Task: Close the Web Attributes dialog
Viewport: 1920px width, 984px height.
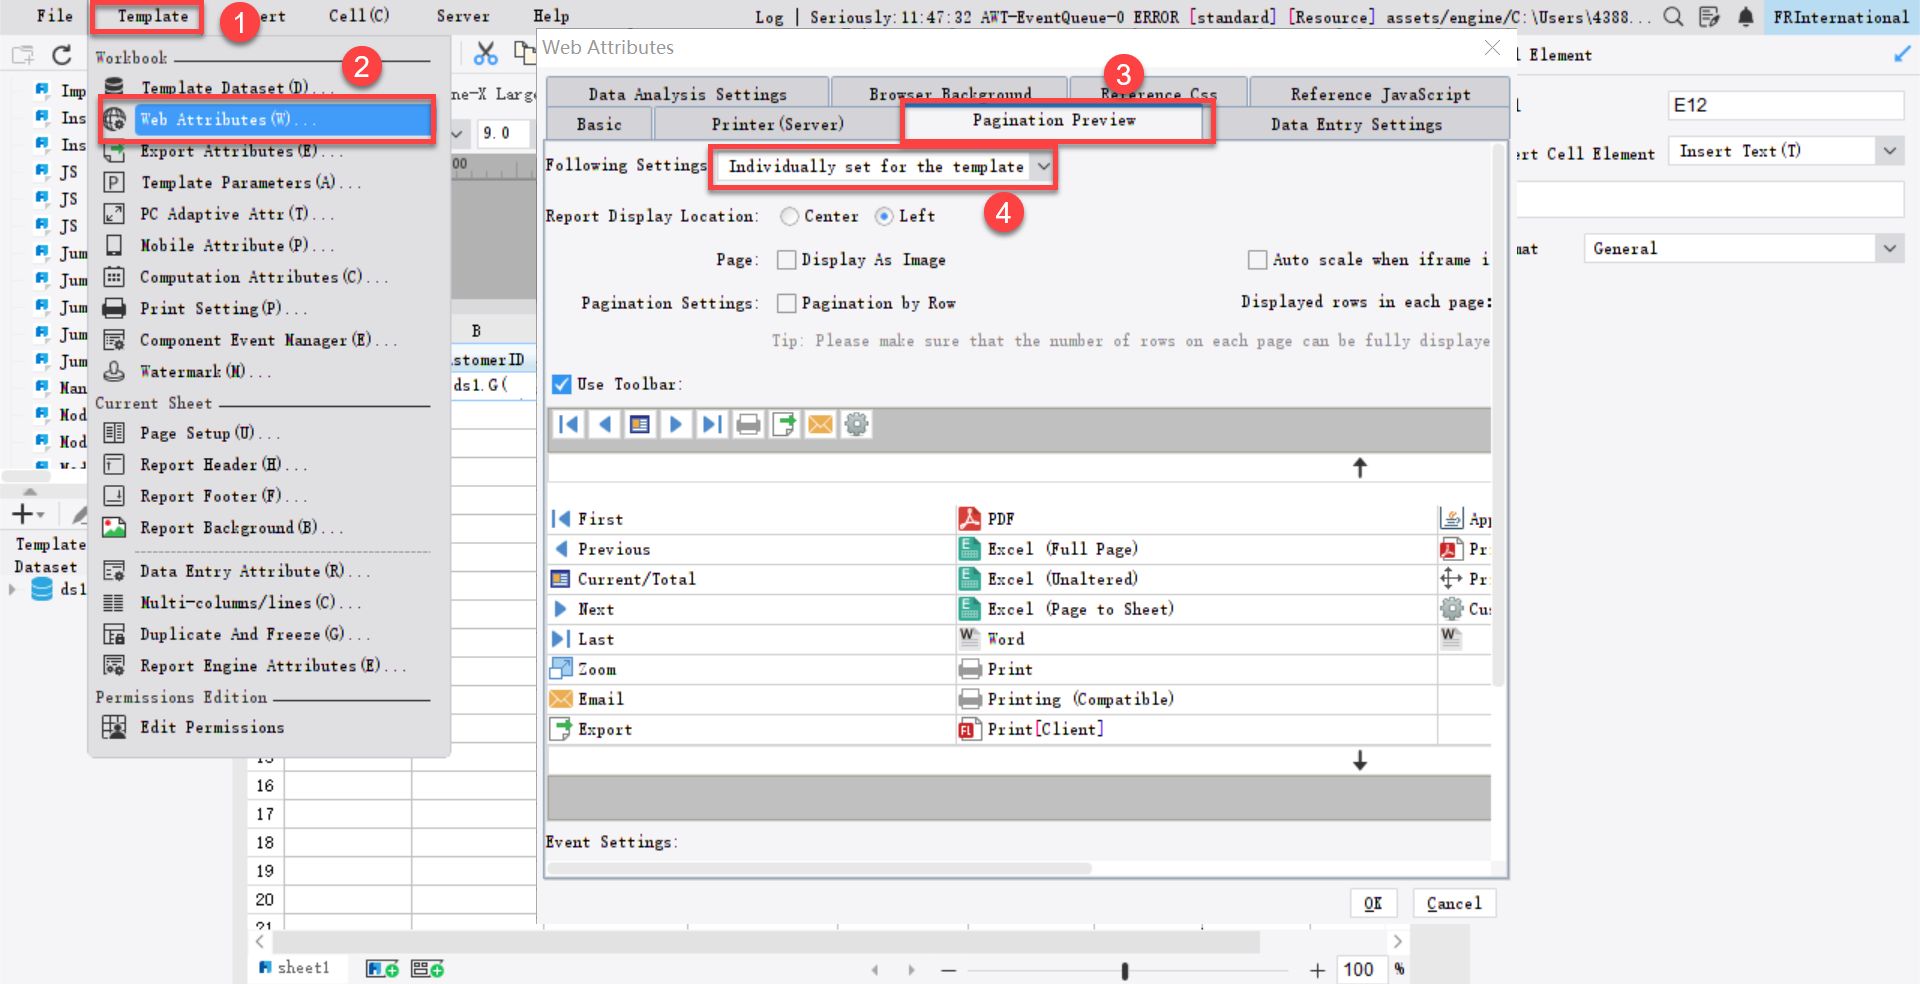Action: (x=1492, y=47)
